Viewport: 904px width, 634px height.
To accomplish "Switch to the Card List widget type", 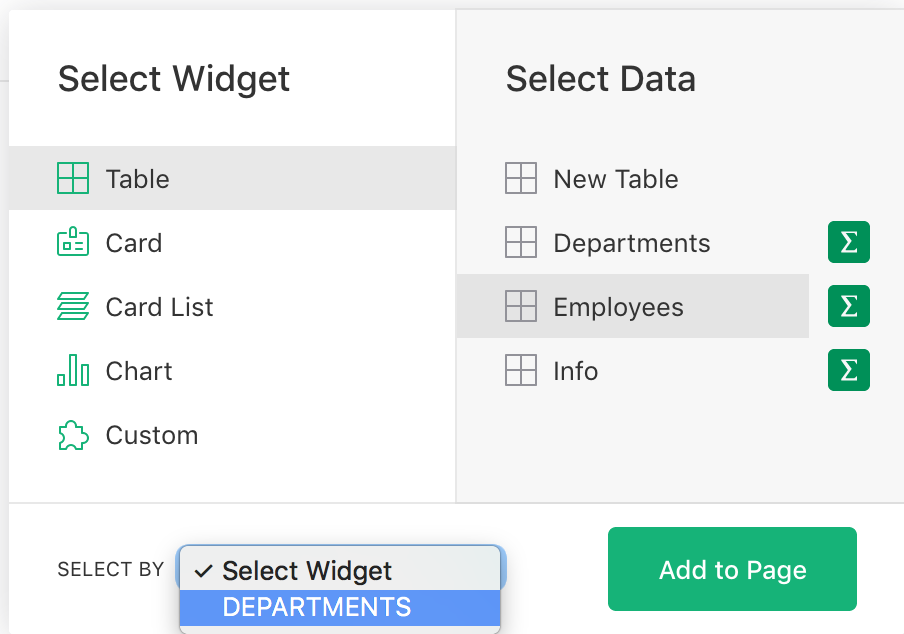I will pos(158,306).
